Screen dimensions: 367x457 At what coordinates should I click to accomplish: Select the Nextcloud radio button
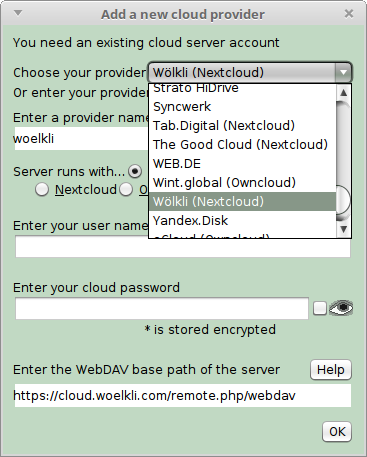pos(42,190)
